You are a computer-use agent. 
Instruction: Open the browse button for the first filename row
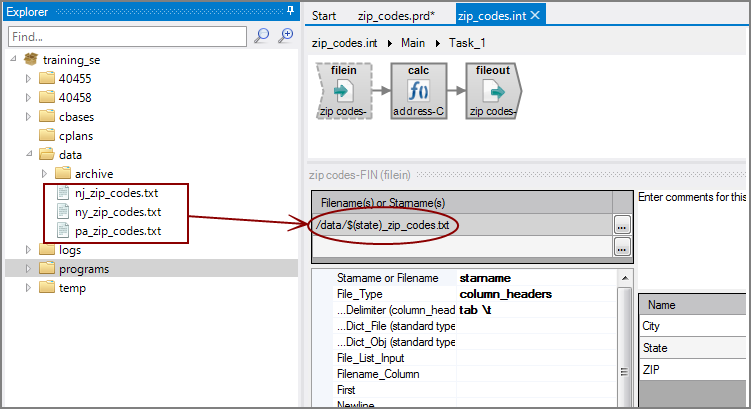pyautogui.click(x=622, y=225)
